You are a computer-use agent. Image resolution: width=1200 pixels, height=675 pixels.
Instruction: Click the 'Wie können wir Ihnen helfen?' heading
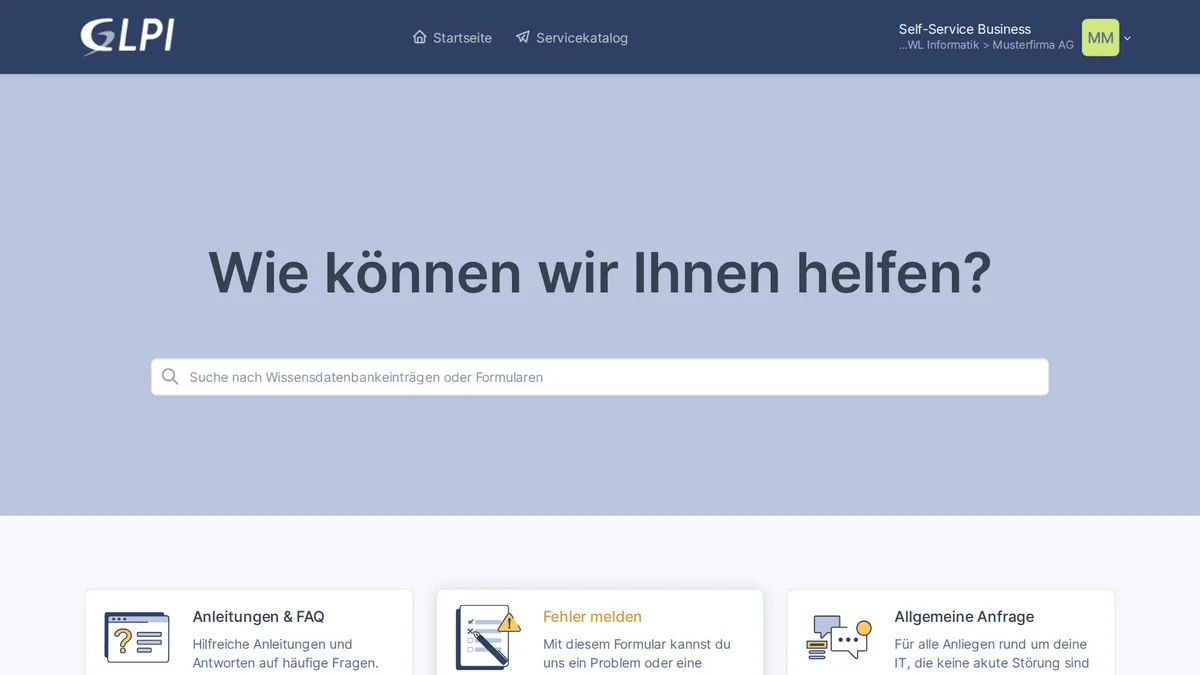pos(600,272)
